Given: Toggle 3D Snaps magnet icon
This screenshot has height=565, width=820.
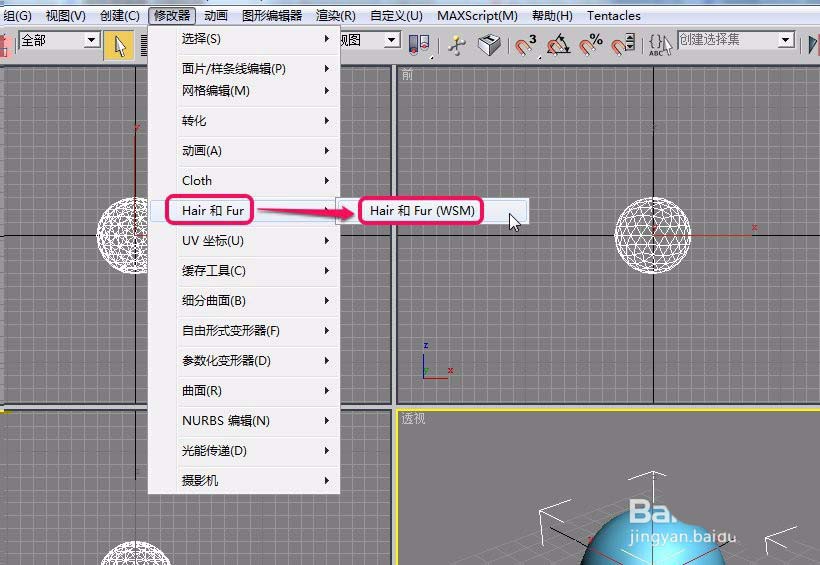Looking at the screenshot, I should [x=525, y=46].
